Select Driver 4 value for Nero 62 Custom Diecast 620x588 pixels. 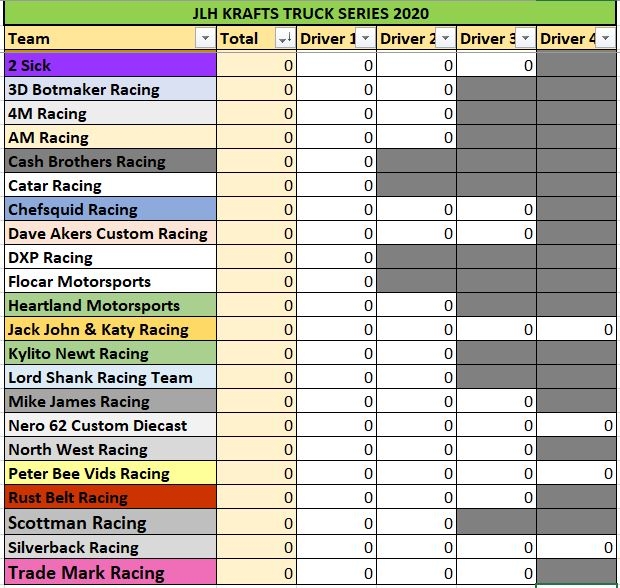(576, 425)
